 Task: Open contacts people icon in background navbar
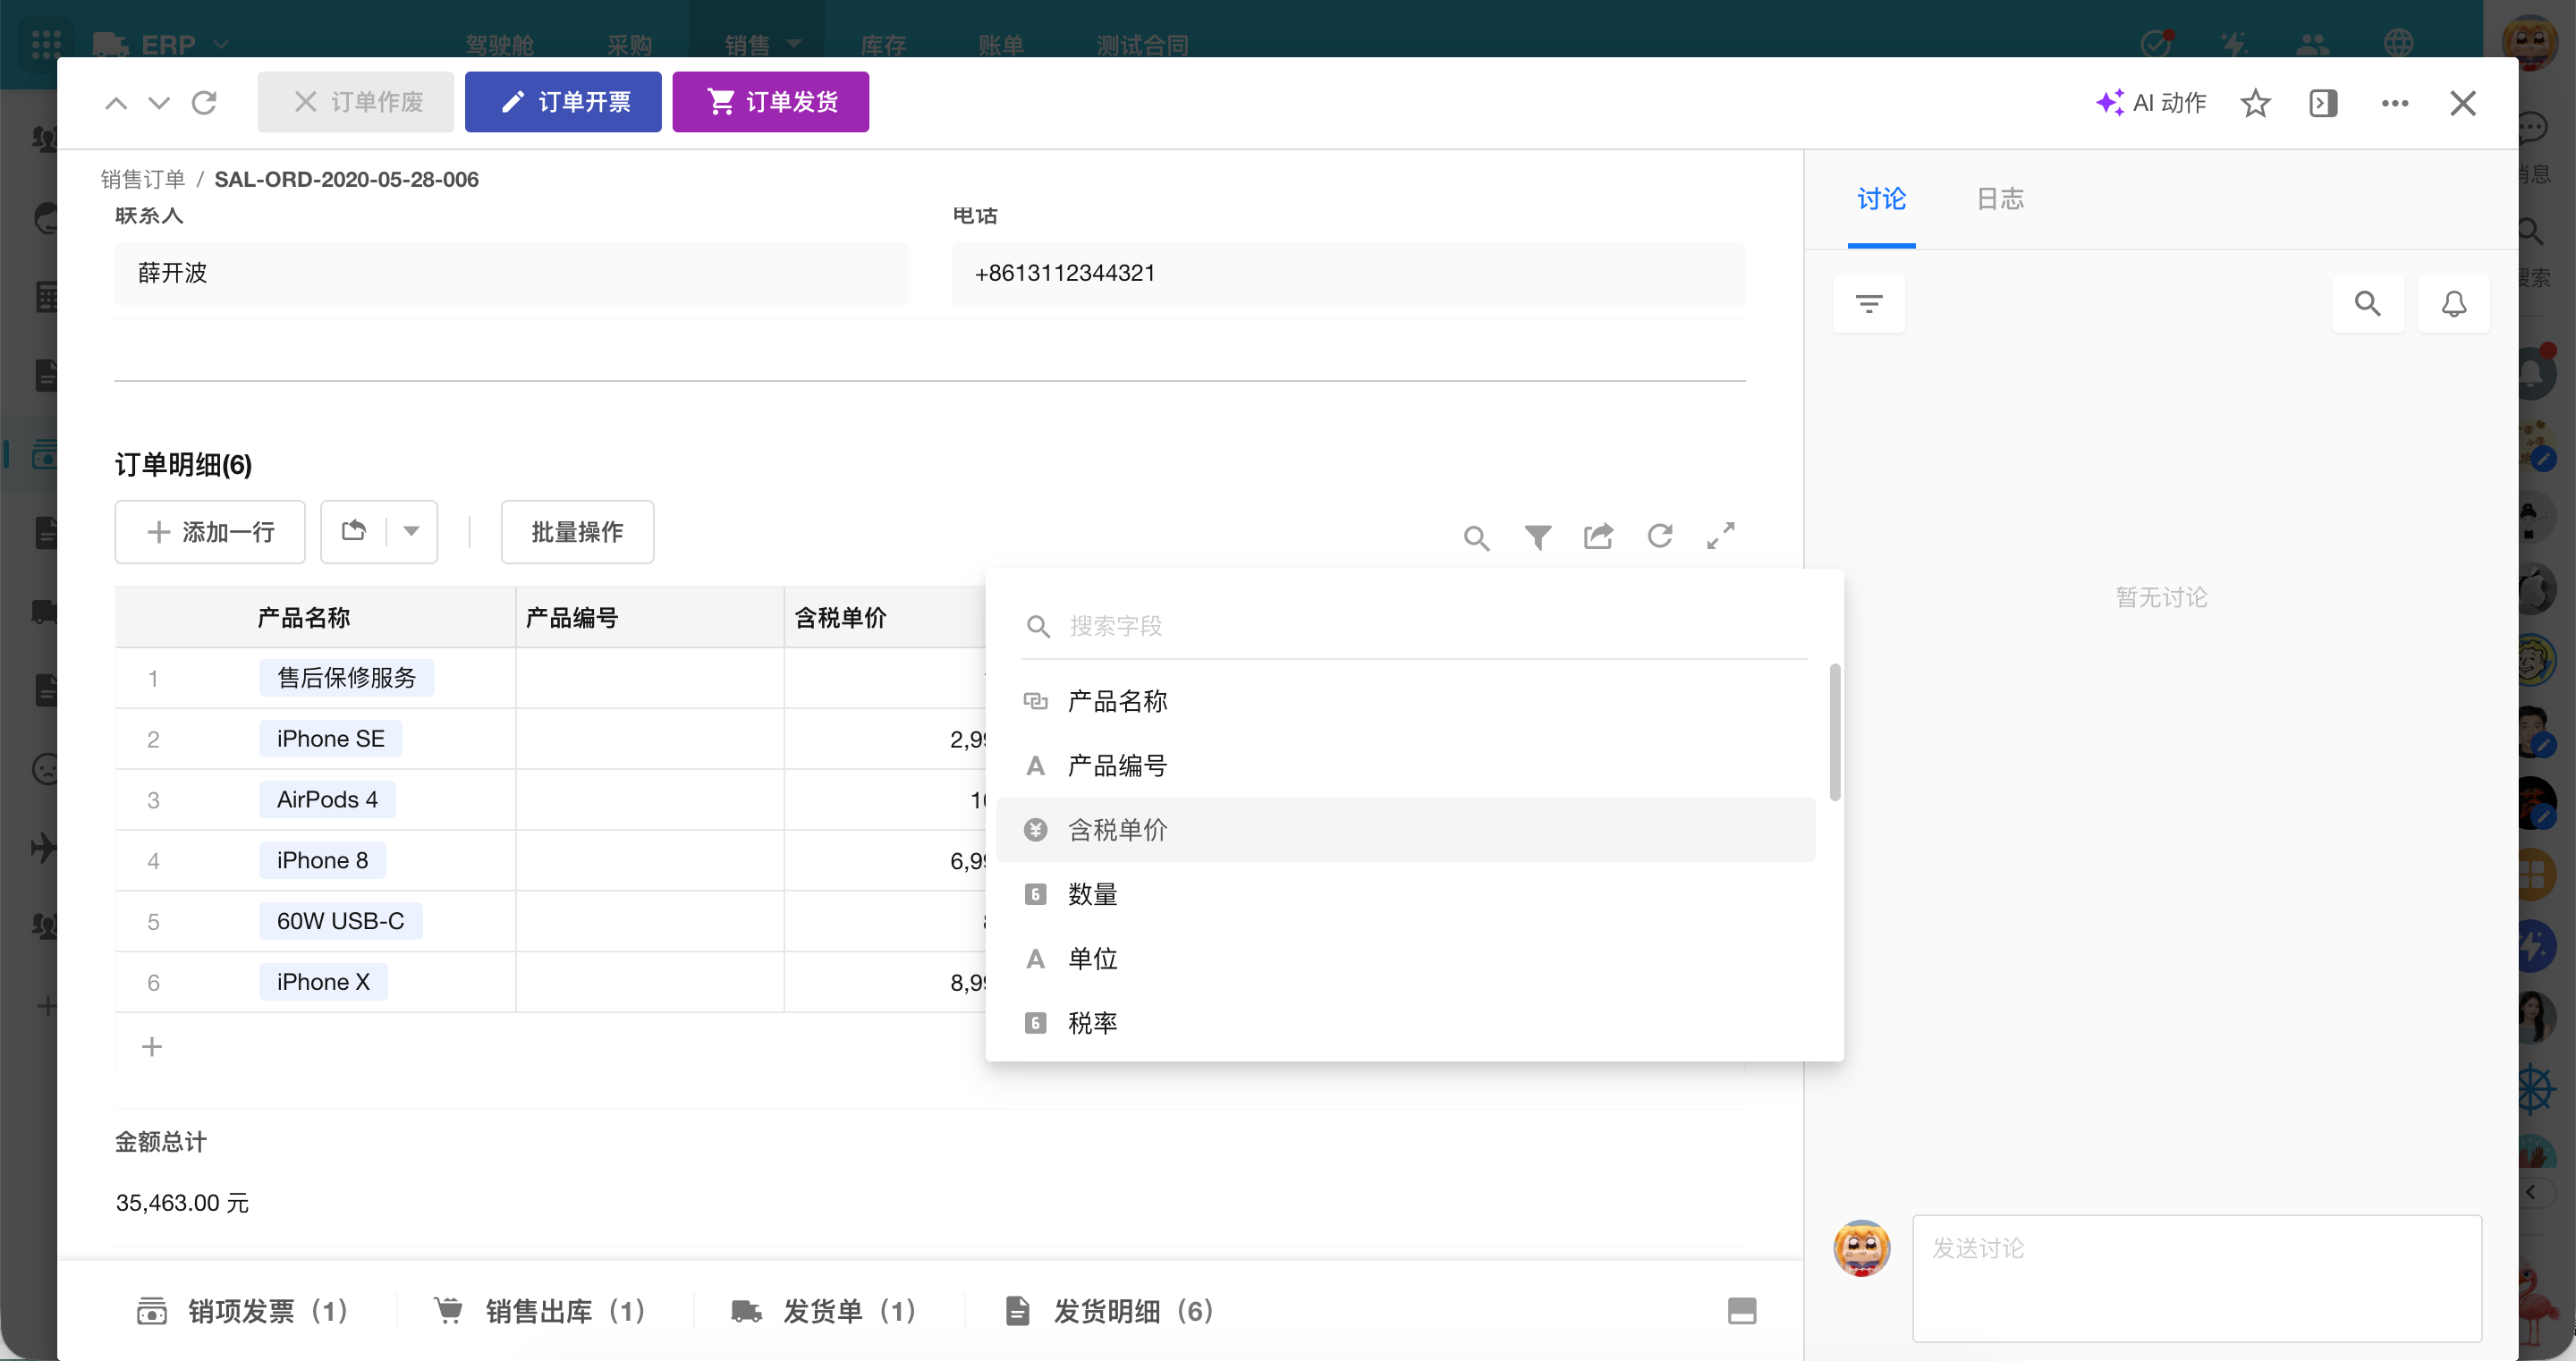click(2313, 43)
